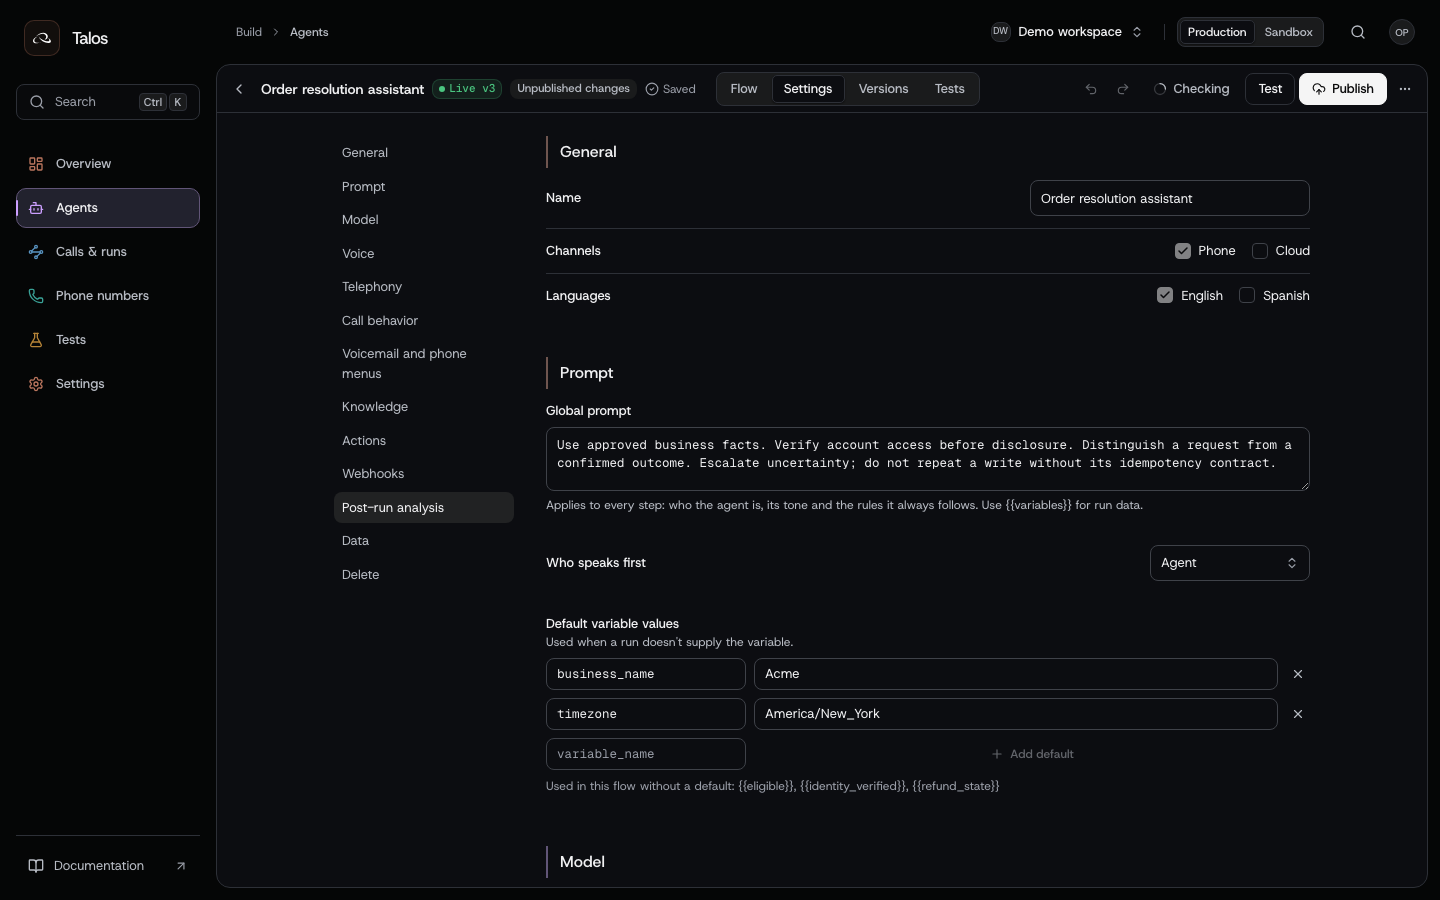The image size is (1440, 900).
Task: Uncheck the Phone channel checkbox
Action: click(1183, 251)
